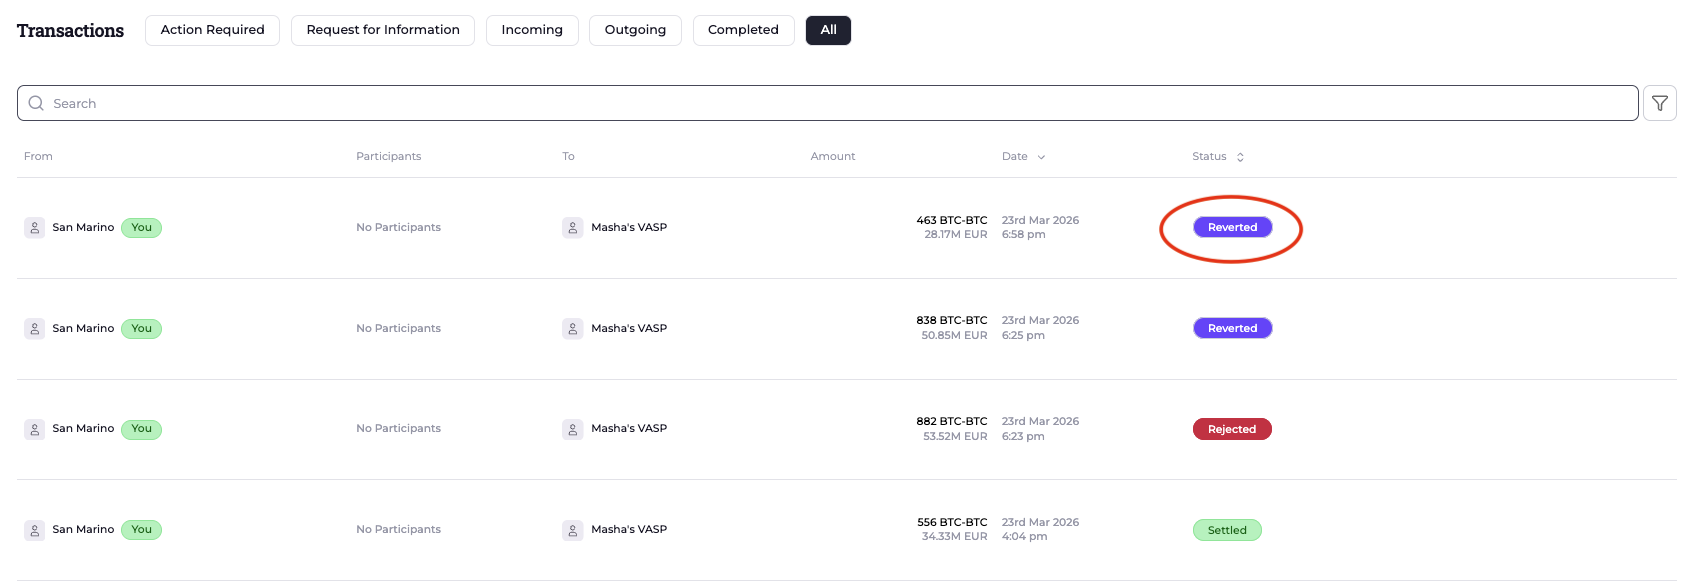Click Masha's VASP avatar in 463 BTC-BTC row
The width and height of the screenshot is (1688, 584).
click(573, 228)
